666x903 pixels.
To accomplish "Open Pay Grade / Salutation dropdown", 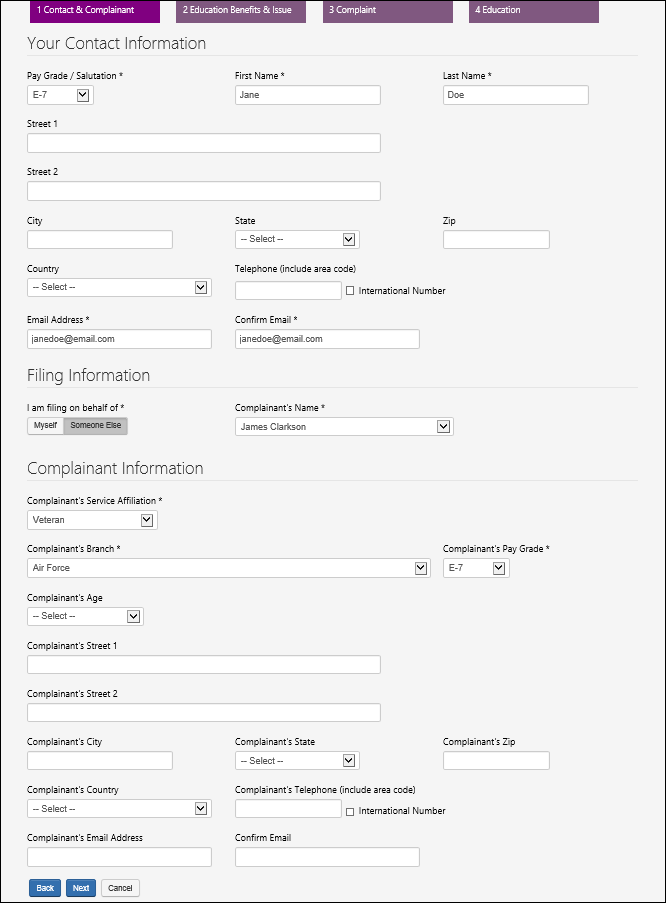I will click(x=60, y=95).
